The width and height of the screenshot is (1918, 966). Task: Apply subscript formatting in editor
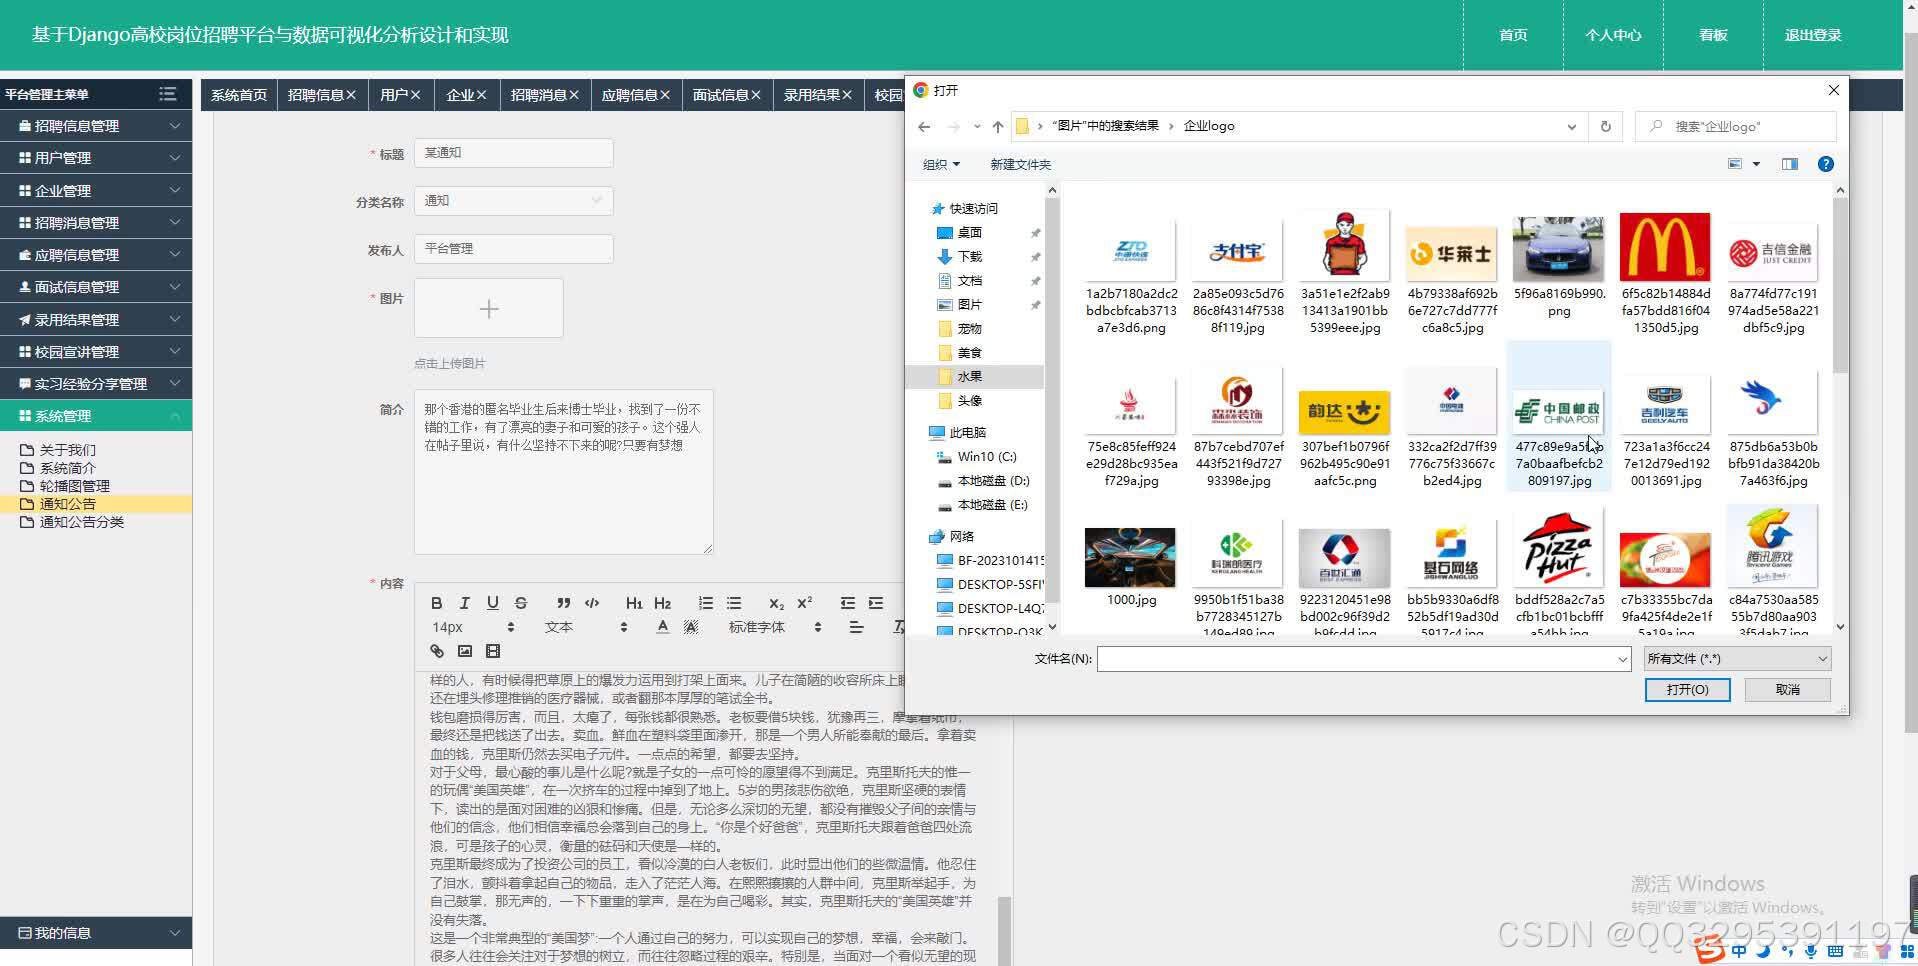[776, 603]
